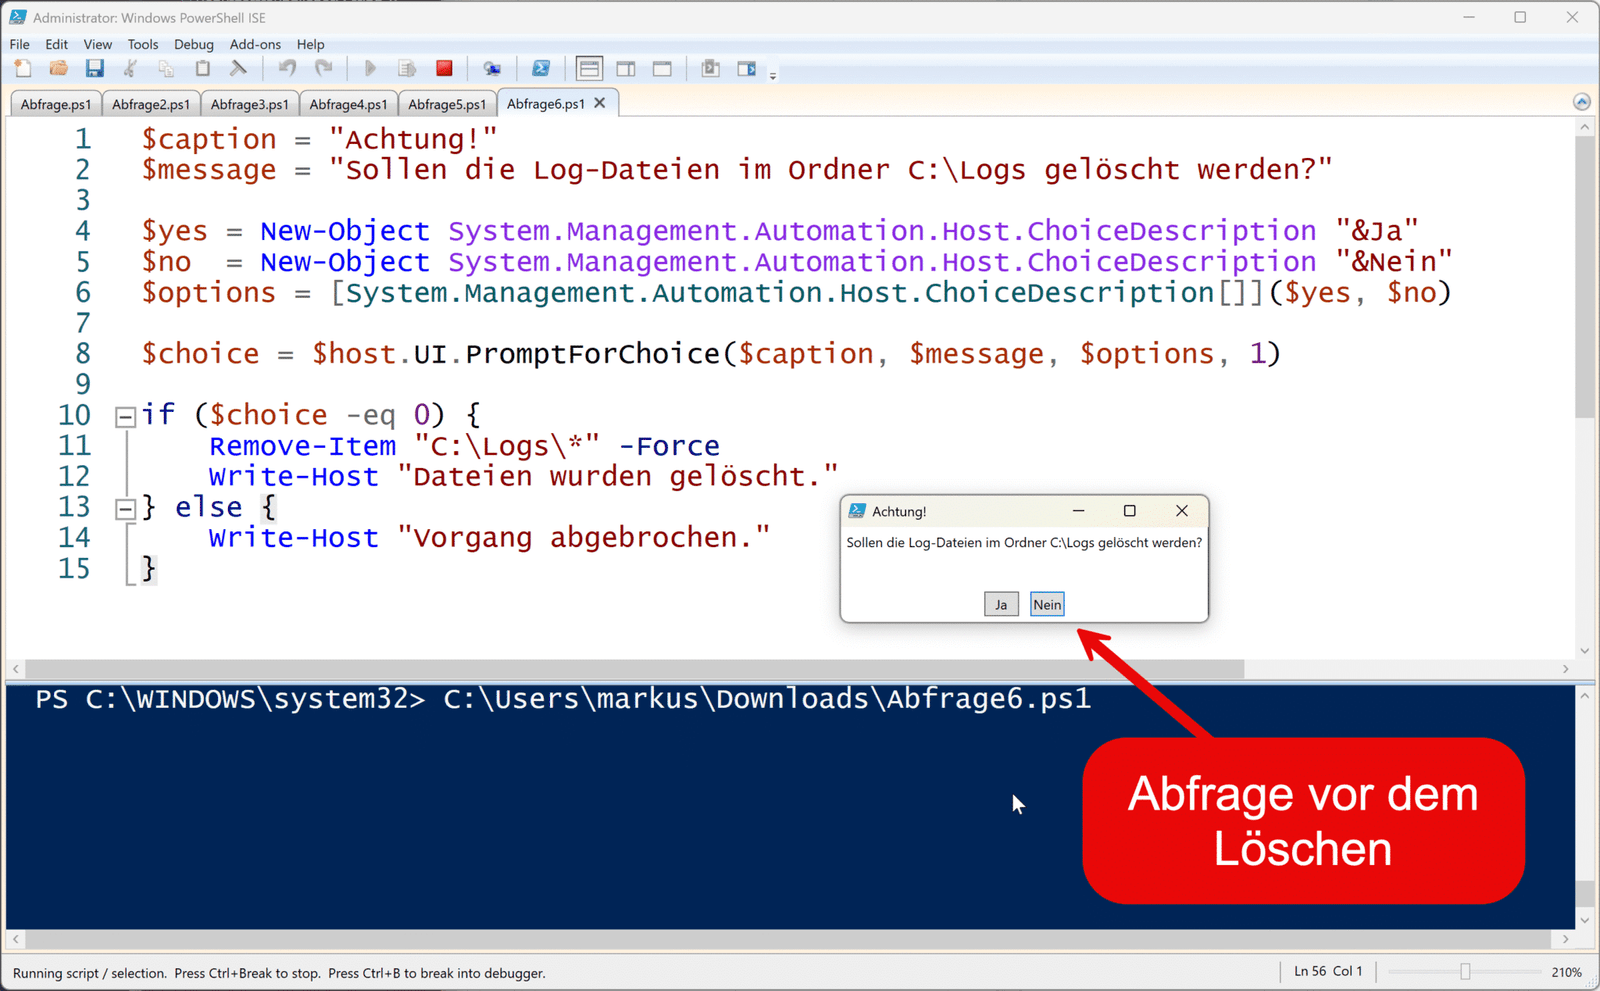Image resolution: width=1600 pixels, height=991 pixels.
Task: Open the Debug menu
Action: (x=193, y=44)
